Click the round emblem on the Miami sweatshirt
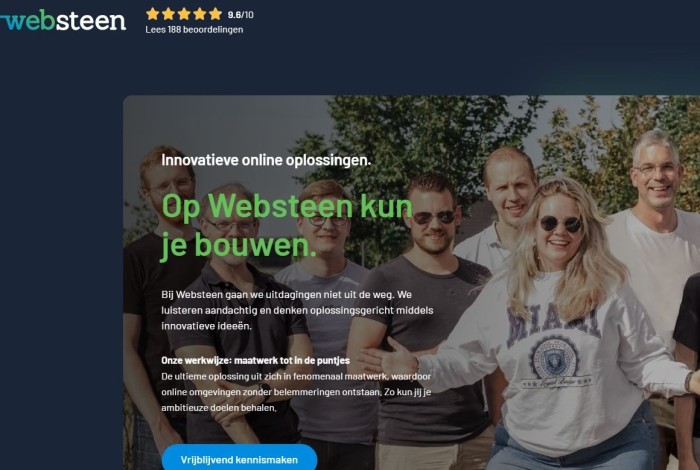Viewport: 700px width, 470px height. coord(554,358)
